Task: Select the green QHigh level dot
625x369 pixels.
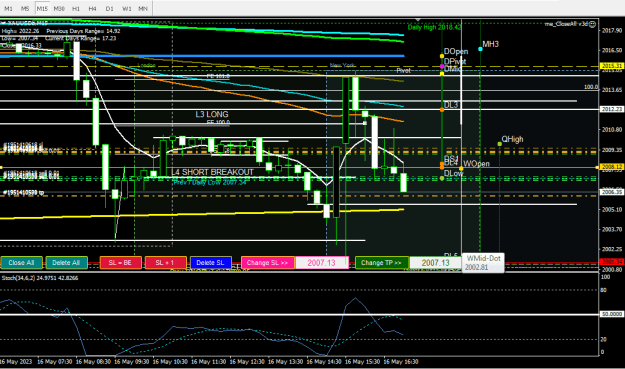Action: coord(500,144)
